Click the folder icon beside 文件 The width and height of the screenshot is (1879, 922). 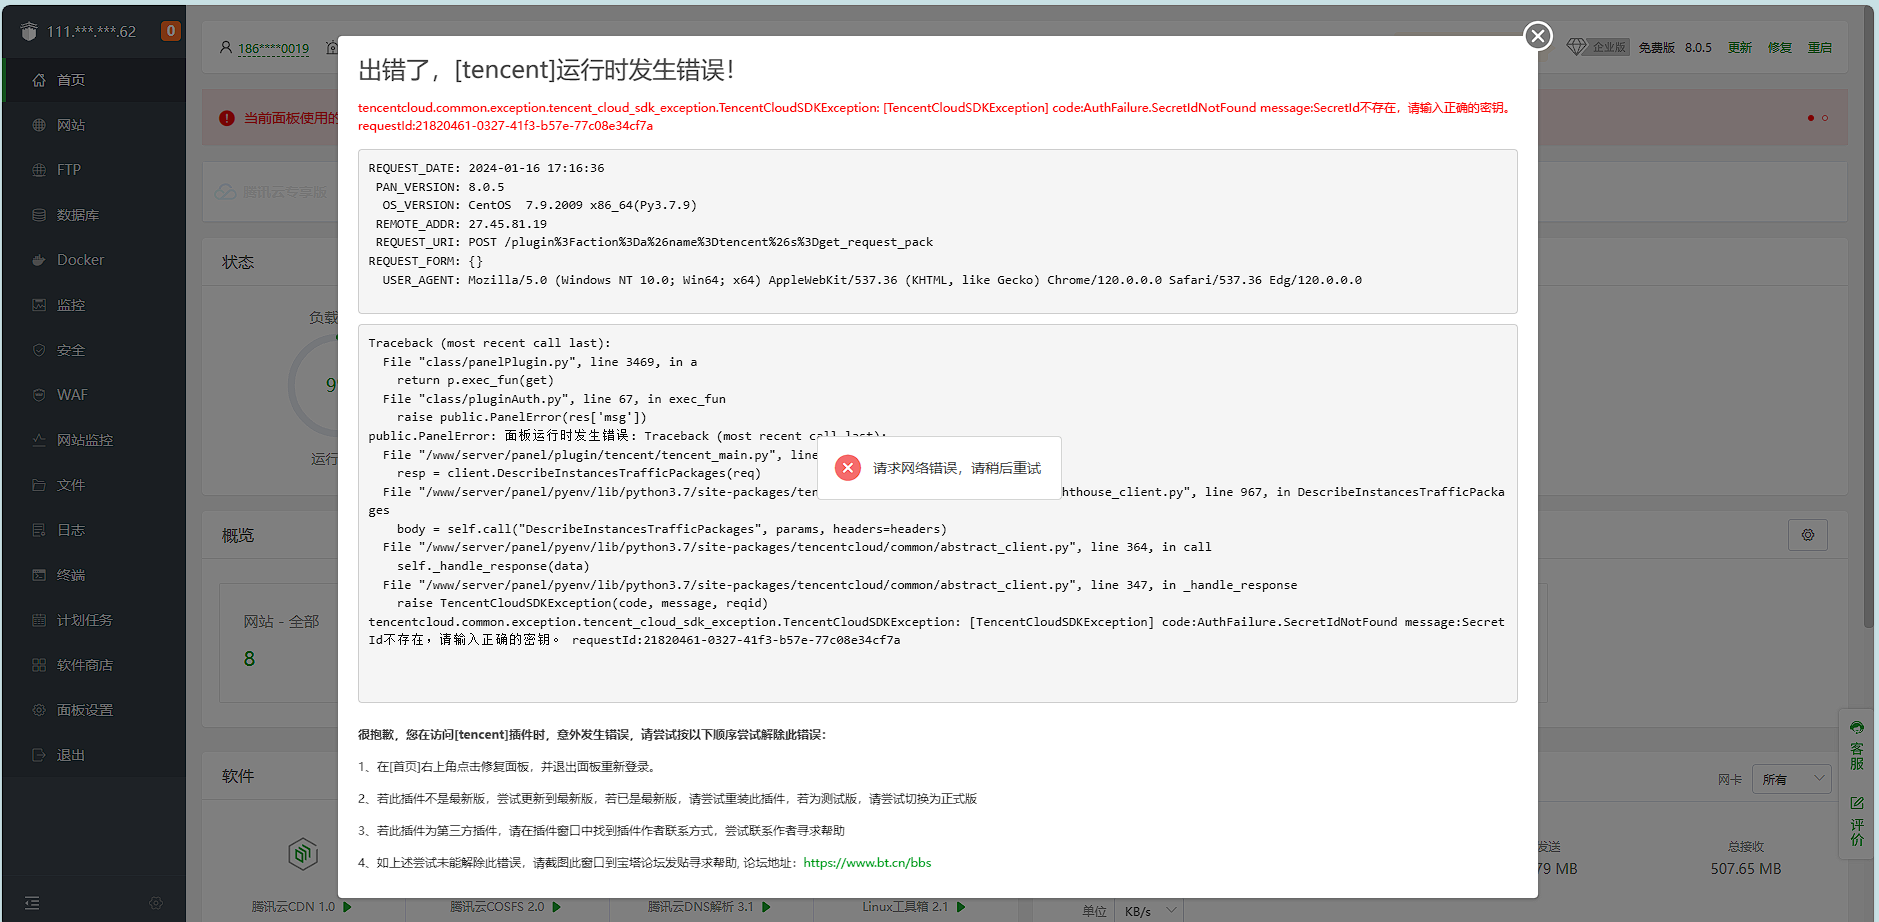39,485
